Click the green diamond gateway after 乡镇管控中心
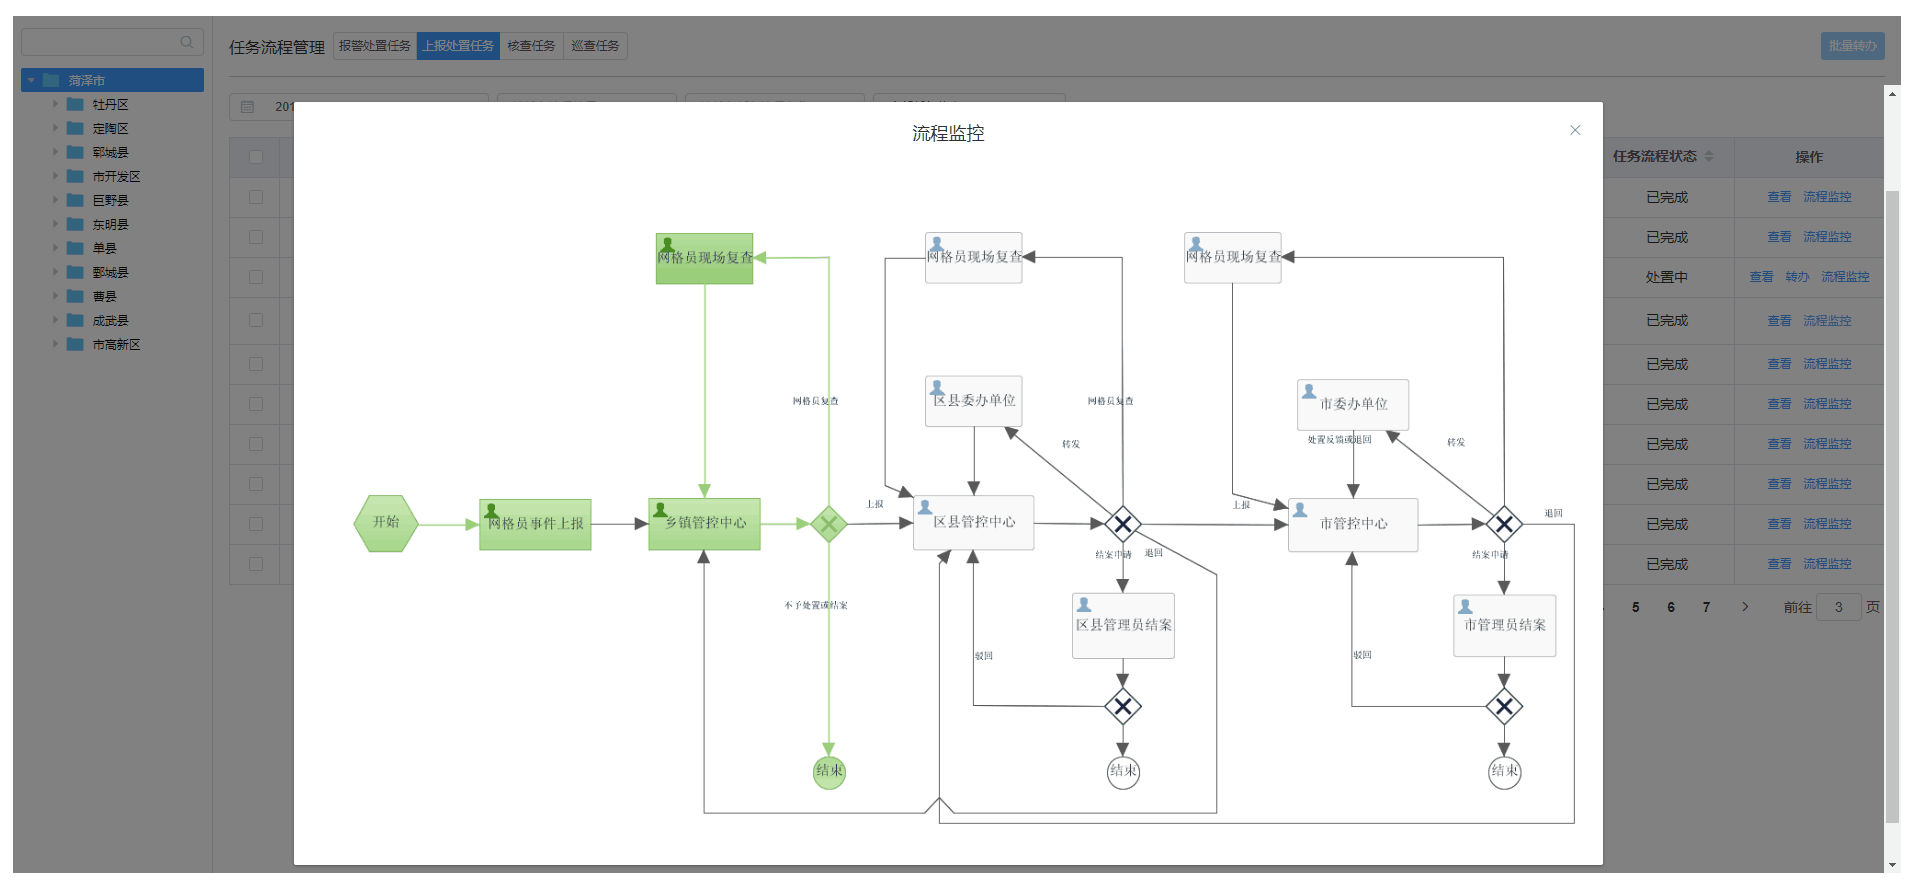Viewport: 1909px width, 880px height. [829, 524]
